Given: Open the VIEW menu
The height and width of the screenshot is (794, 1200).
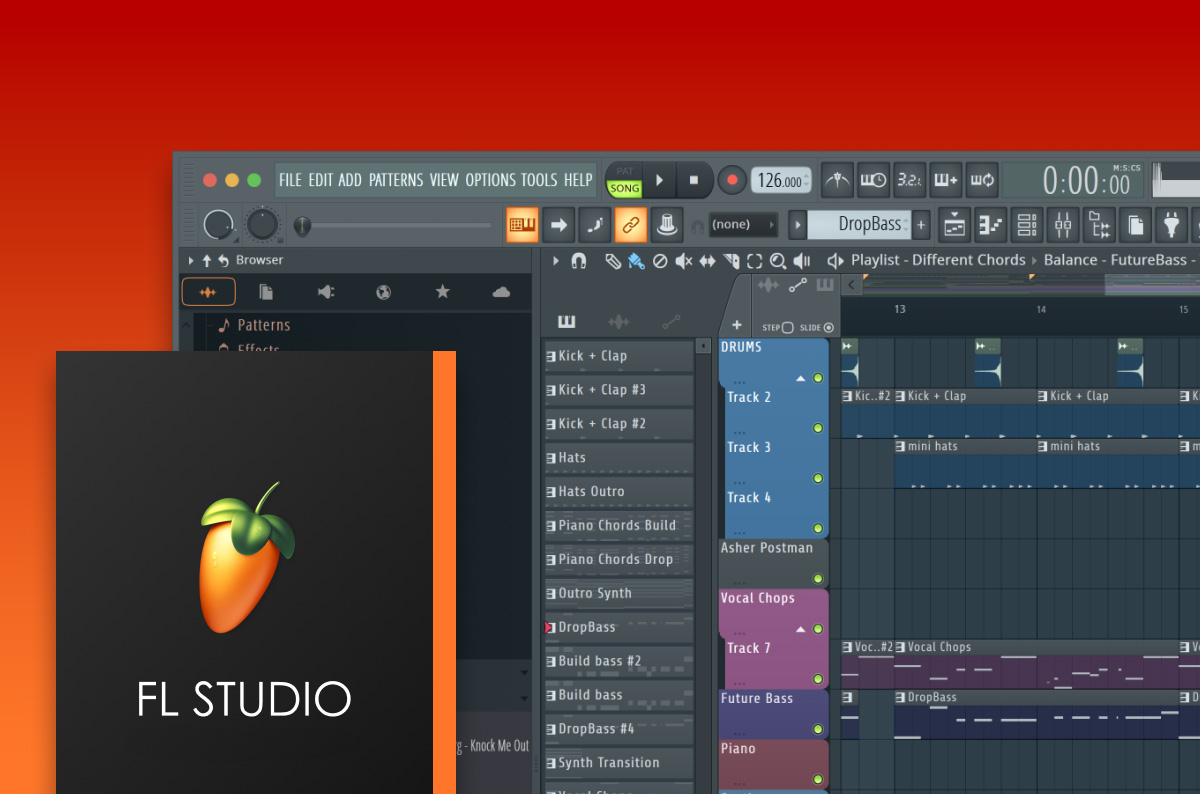Looking at the screenshot, I should click(444, 180).
